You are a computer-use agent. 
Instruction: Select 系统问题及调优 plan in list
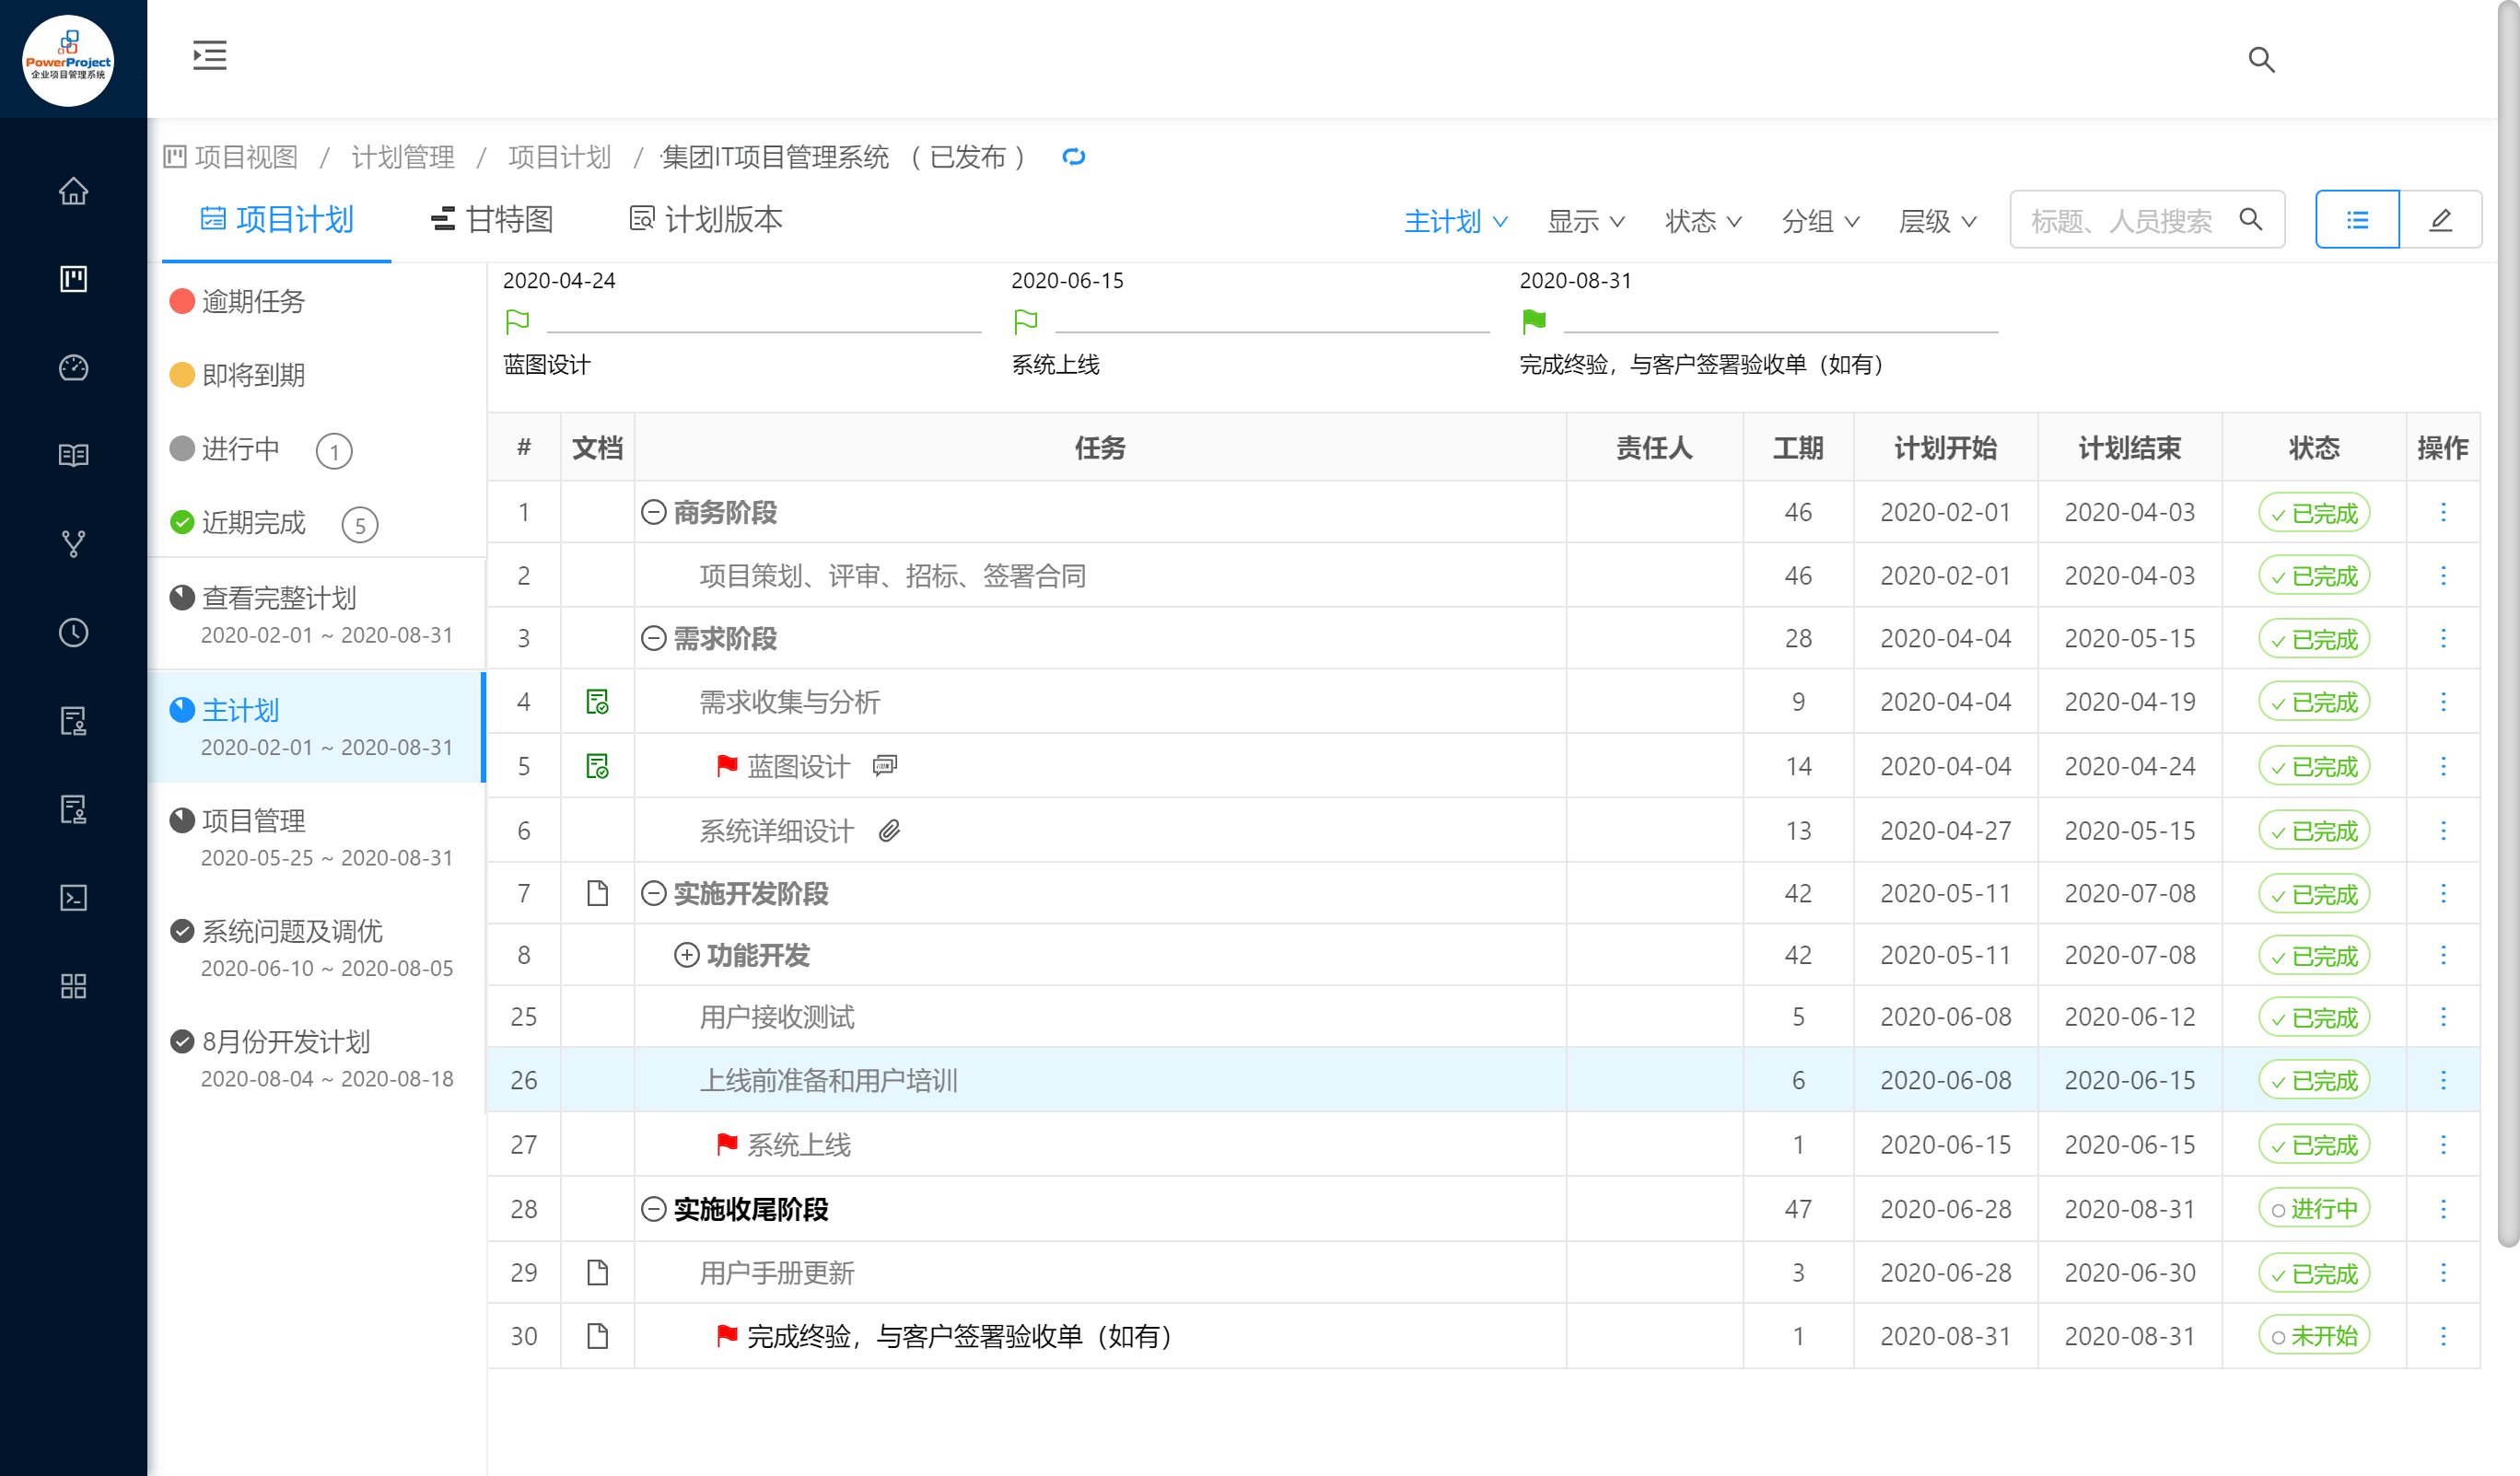317,948
